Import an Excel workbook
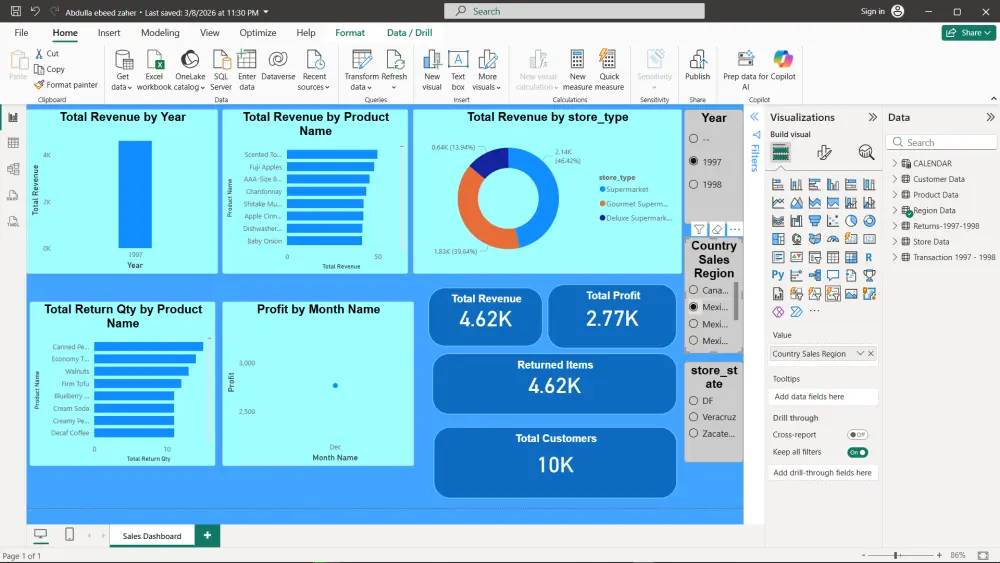The height and width of the screenshot is (563, 1000). (x=154, y=70)
